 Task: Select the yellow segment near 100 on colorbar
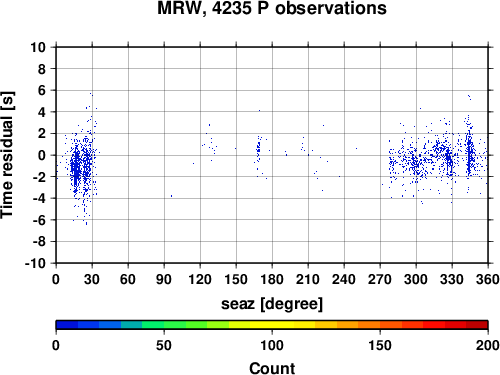point(272,325)
